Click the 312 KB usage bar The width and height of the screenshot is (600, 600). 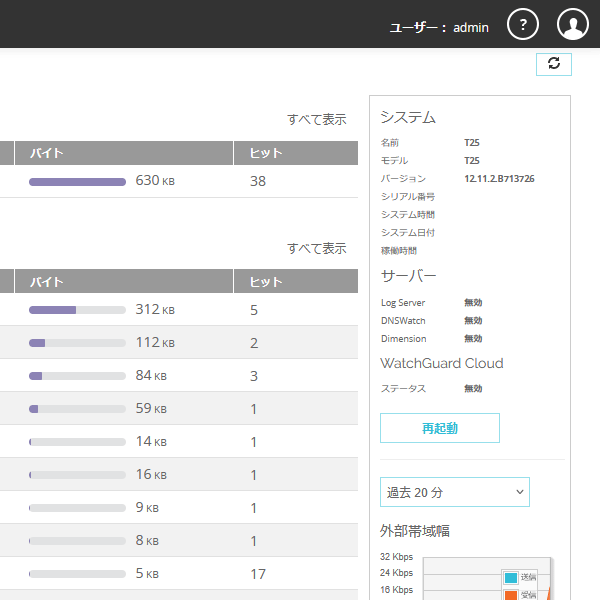(77, 310)
